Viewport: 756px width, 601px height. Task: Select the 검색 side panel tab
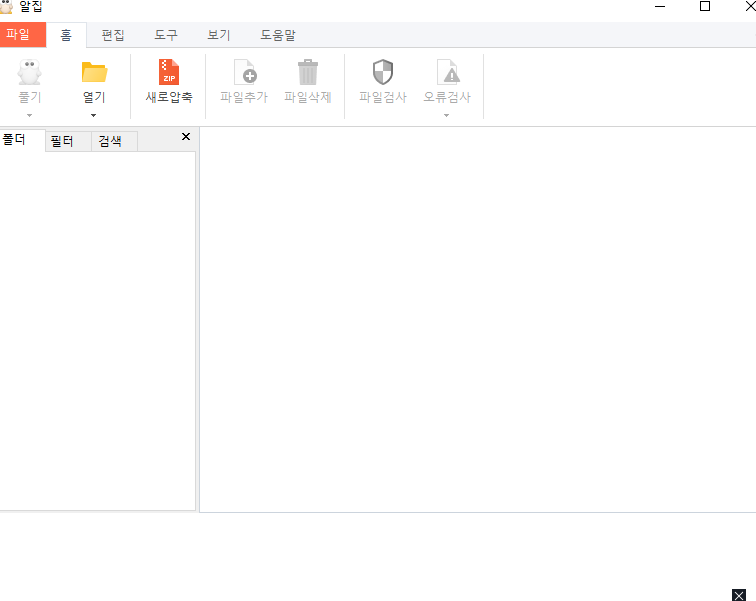[114, 141]
